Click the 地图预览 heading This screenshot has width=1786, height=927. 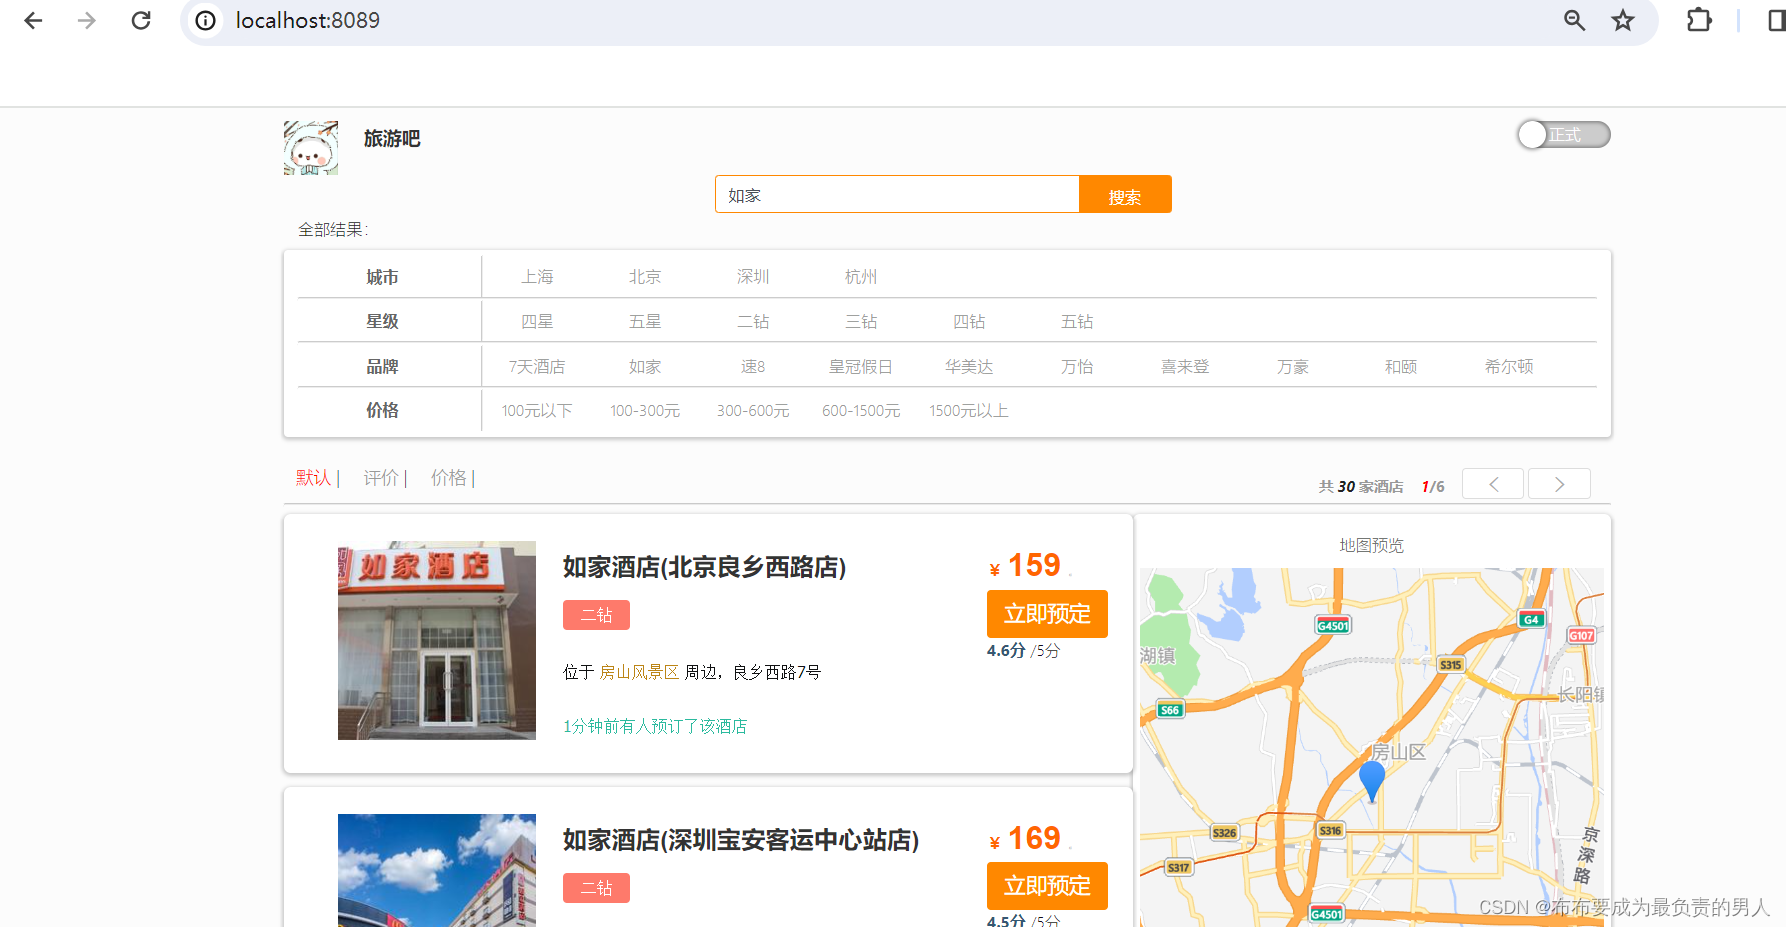pyautogui.click(x=1371, y=545)
